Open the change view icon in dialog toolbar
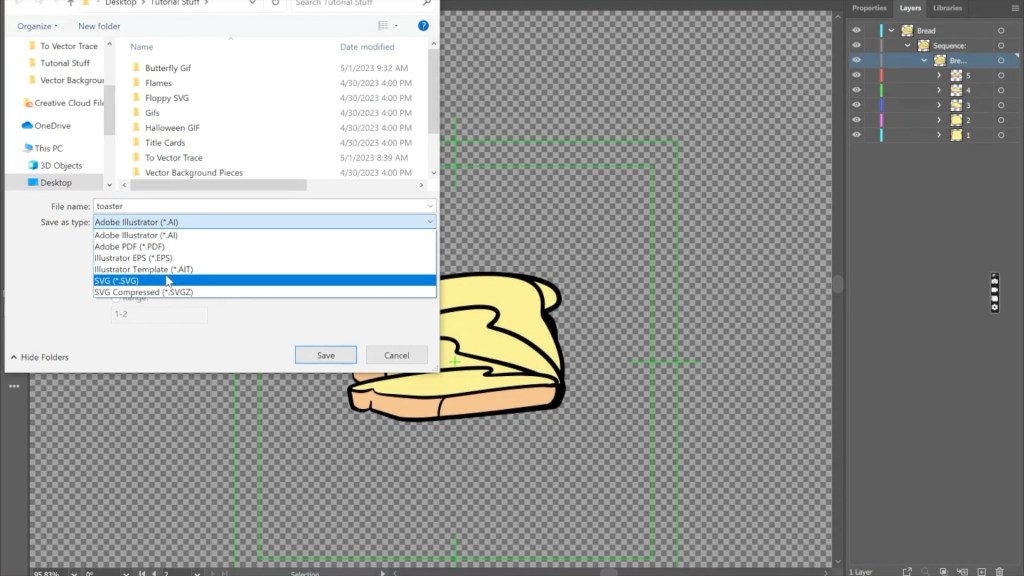1024x576 pixels. point(383,26)
